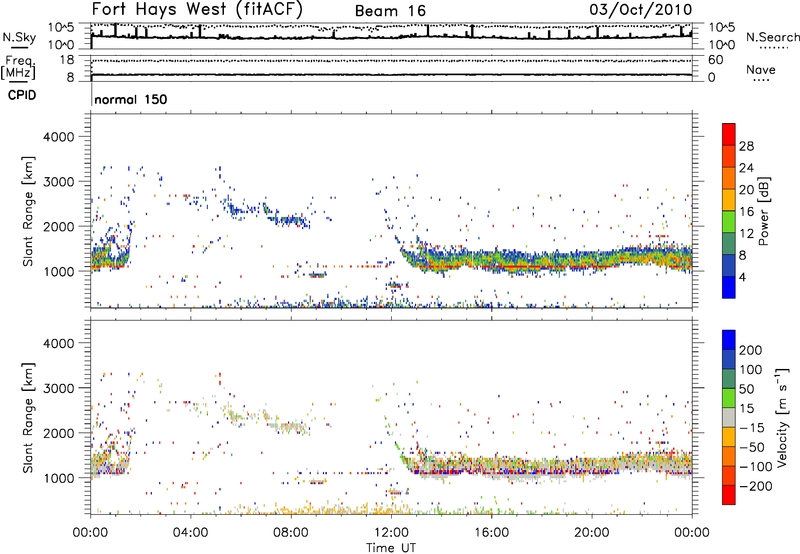The image size is (800, 554).
Task: Pick the red bottom velocity colorbar swatch
Action: (x=729, y=495)
